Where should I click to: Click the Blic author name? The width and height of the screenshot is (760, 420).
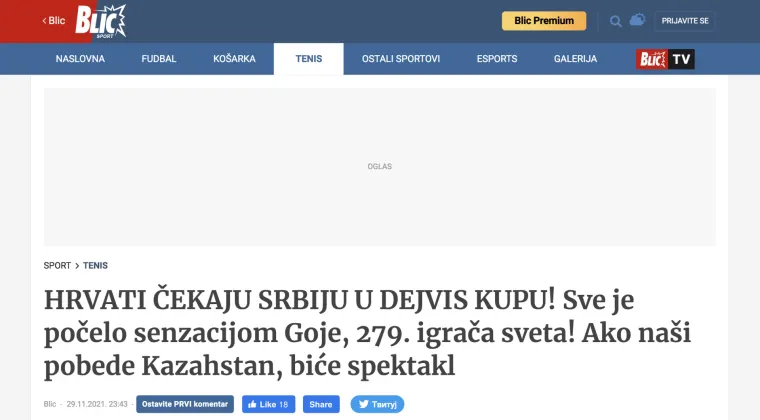50,404
